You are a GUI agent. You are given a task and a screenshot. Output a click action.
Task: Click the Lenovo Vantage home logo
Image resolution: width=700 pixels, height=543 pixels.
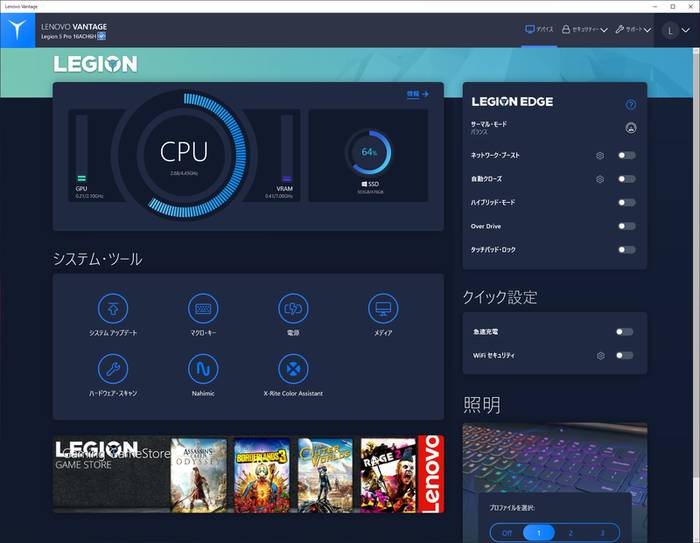(17, 30)
